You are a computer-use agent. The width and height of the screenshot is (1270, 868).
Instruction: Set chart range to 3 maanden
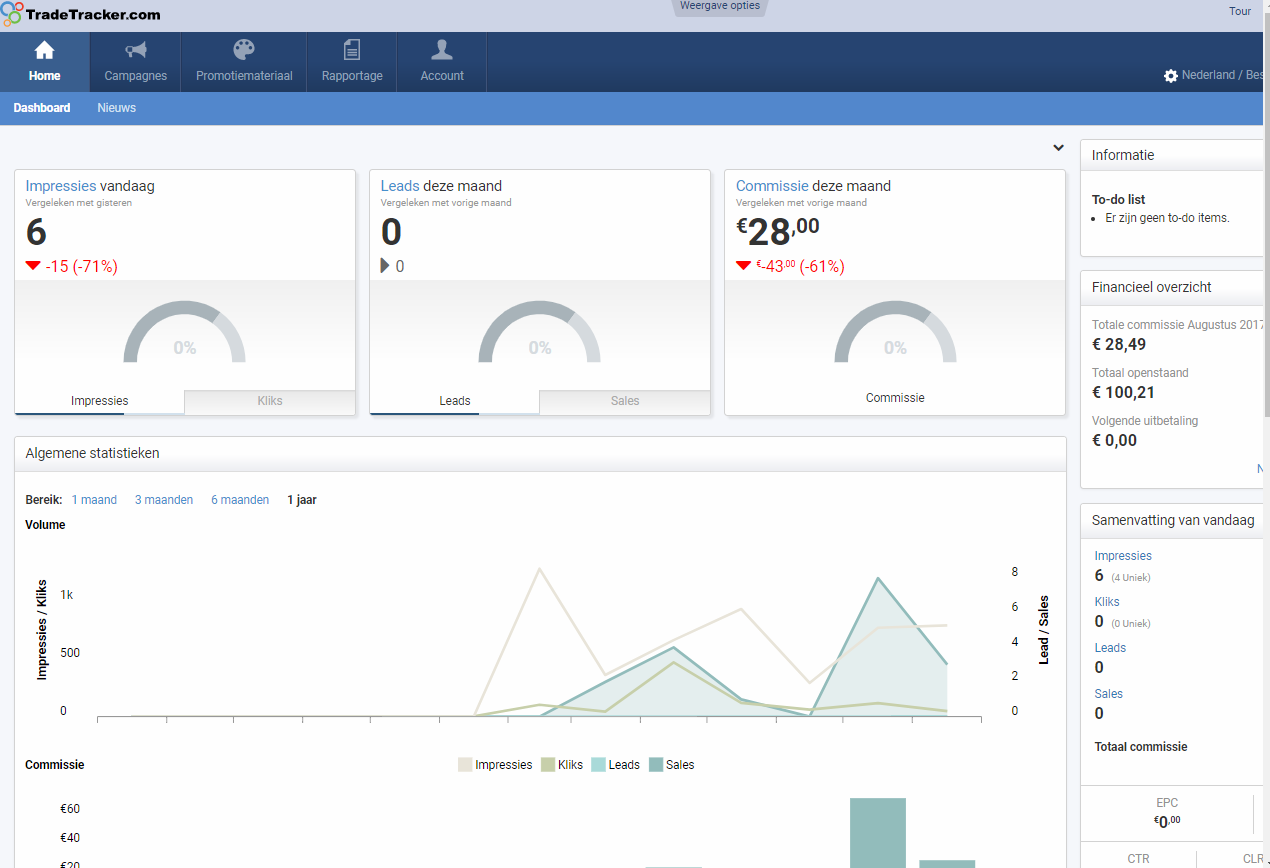(164, 500)
